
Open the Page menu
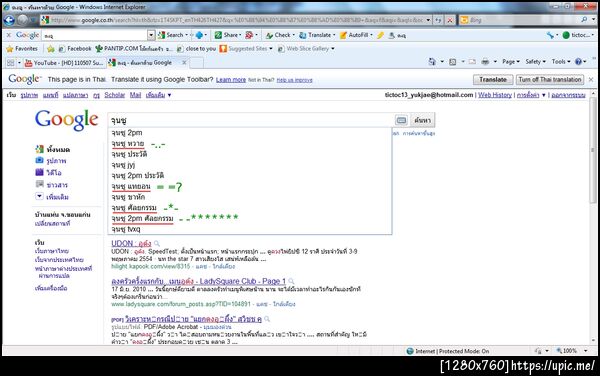point(511,62)
